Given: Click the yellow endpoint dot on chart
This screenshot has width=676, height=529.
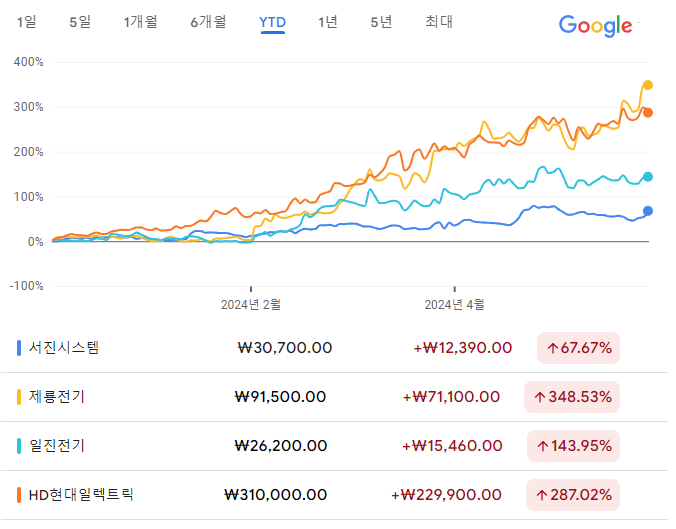Looking at the screenshot, I should [648, 85].
